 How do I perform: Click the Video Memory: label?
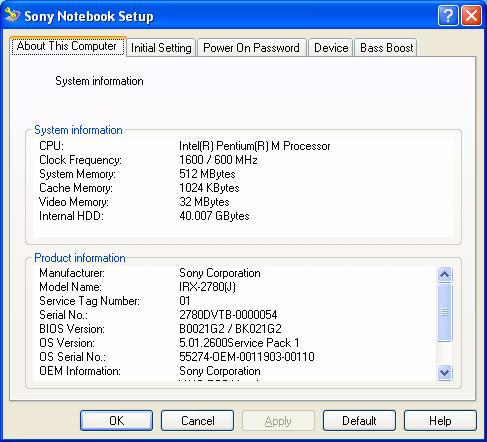click(x=74, y=202)
